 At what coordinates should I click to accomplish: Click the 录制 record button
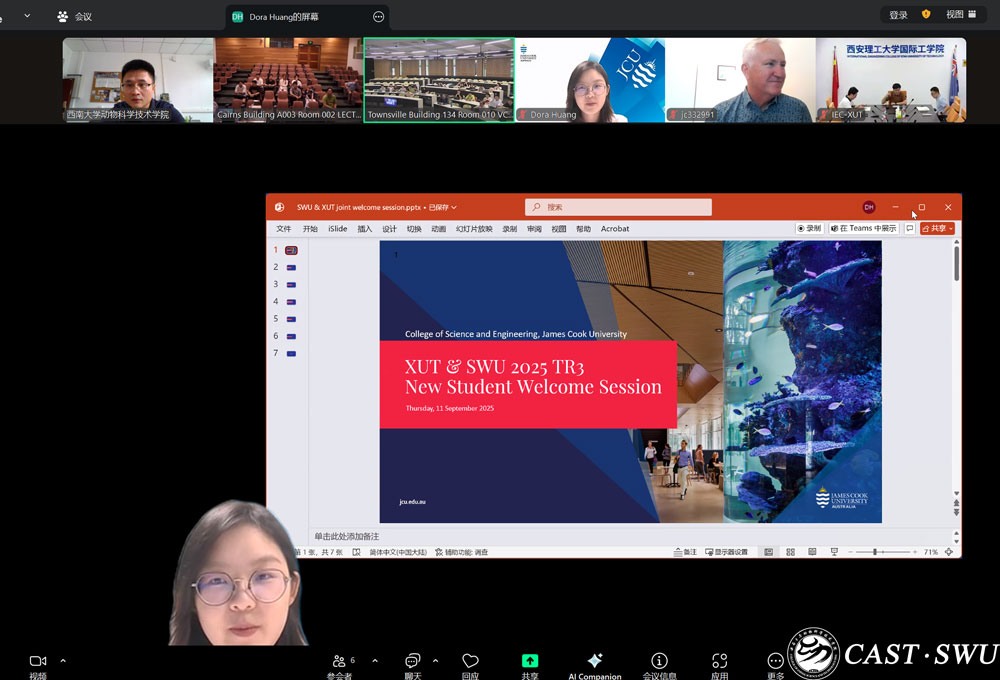809,228
